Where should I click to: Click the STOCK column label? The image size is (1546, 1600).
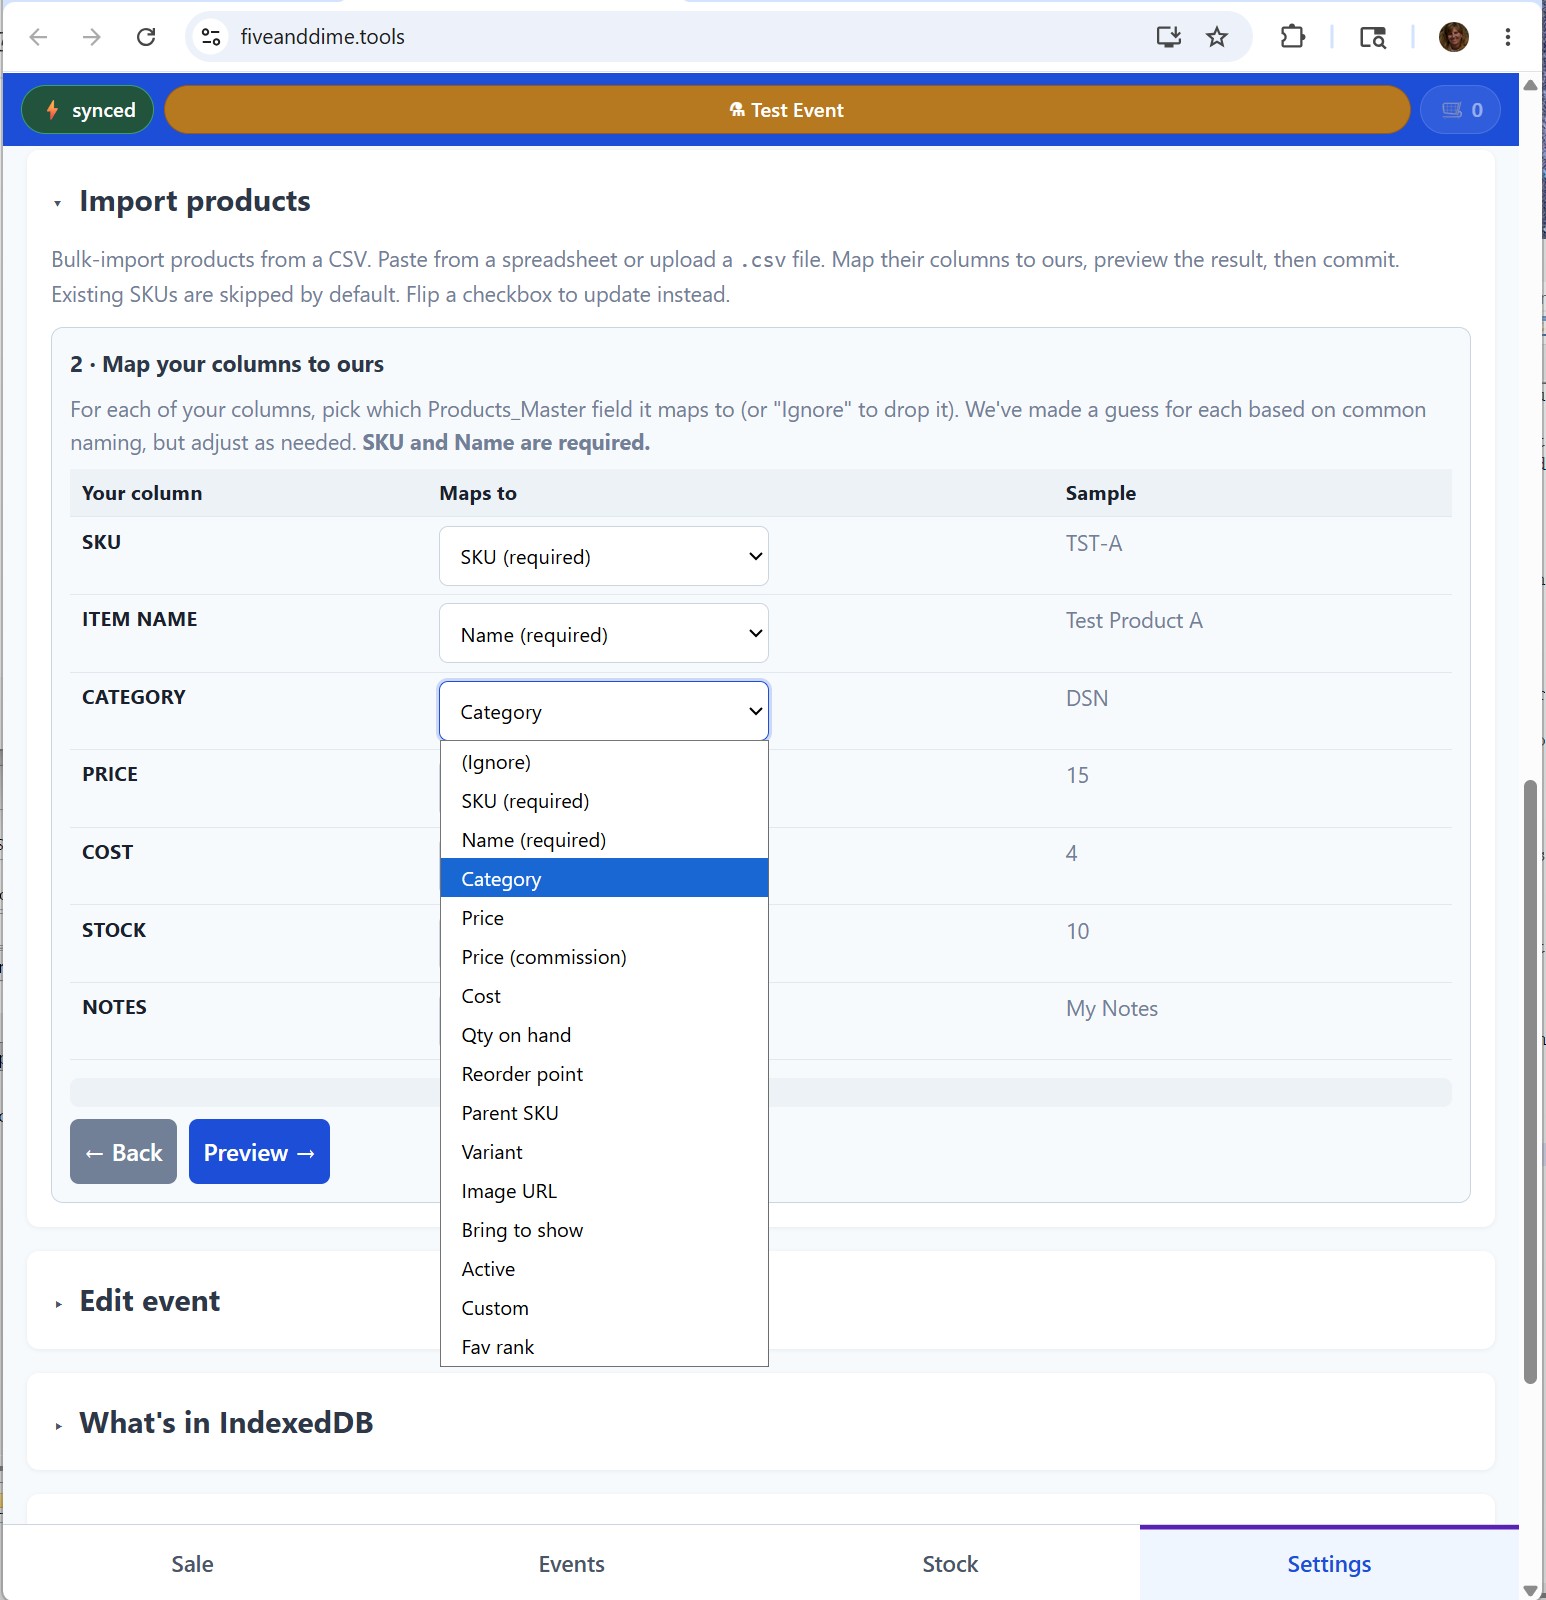coord(114,930)
